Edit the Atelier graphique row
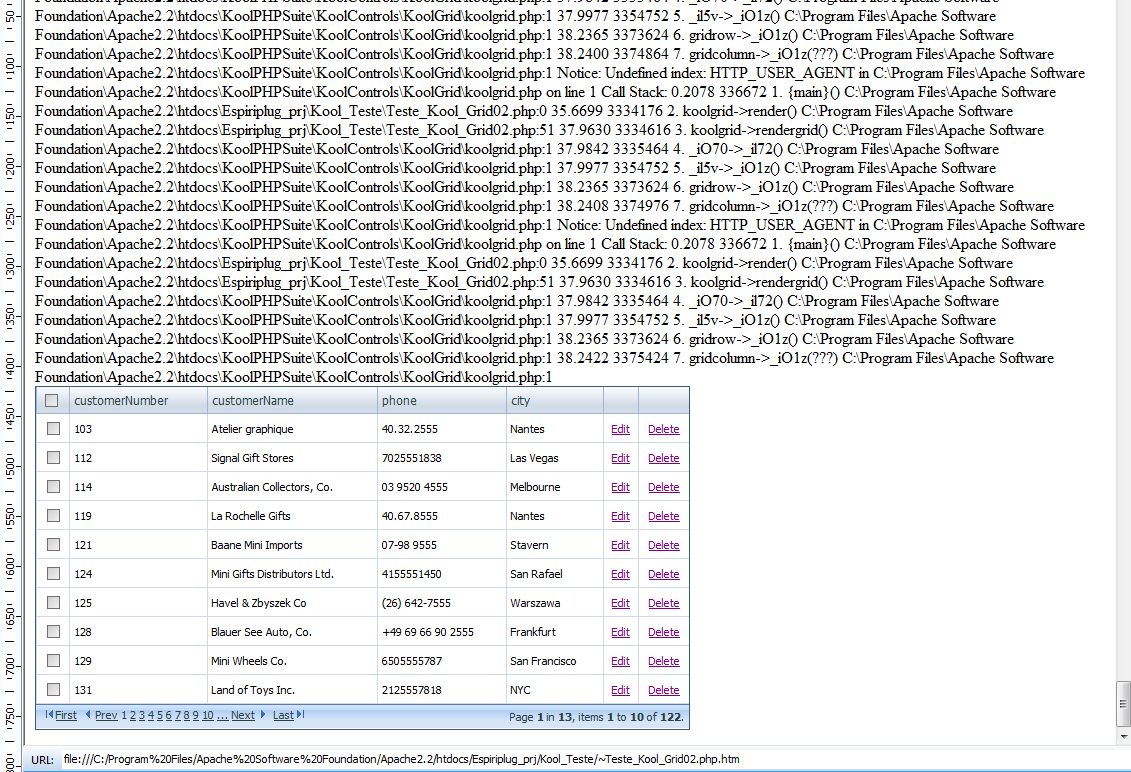 [x=620, y=429]
